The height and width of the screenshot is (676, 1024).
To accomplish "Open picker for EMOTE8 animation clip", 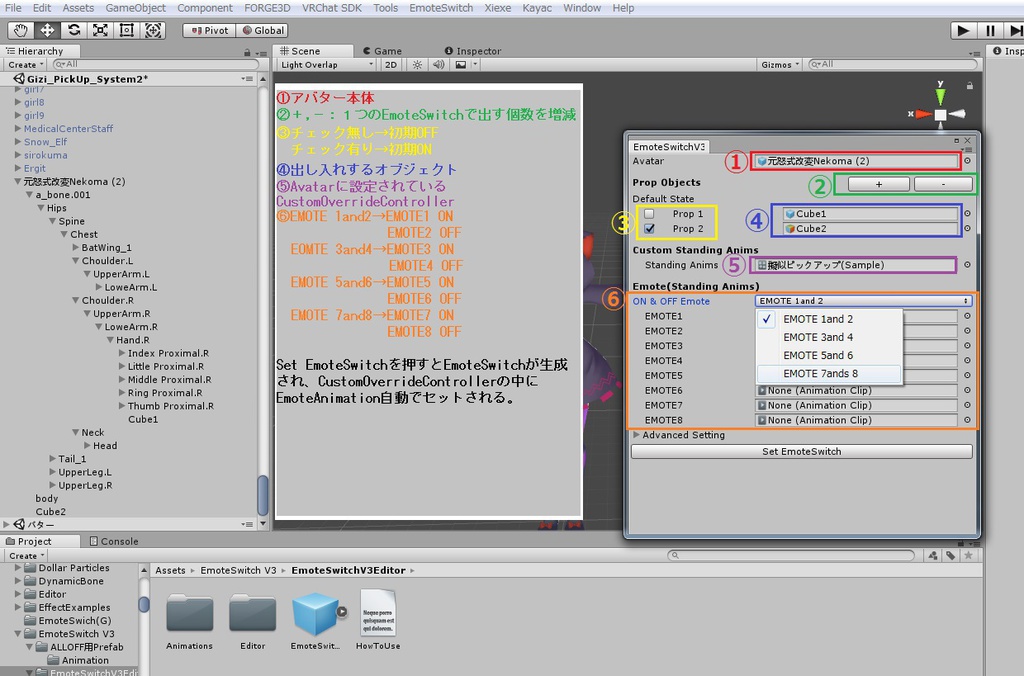I will click(967, 420).
